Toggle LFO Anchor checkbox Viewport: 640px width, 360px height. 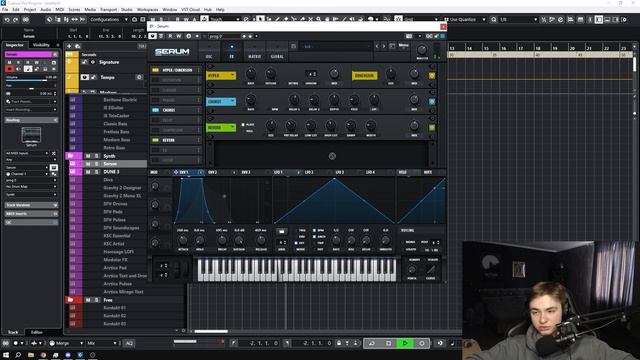pyautogui.click(x=314, y=237)
